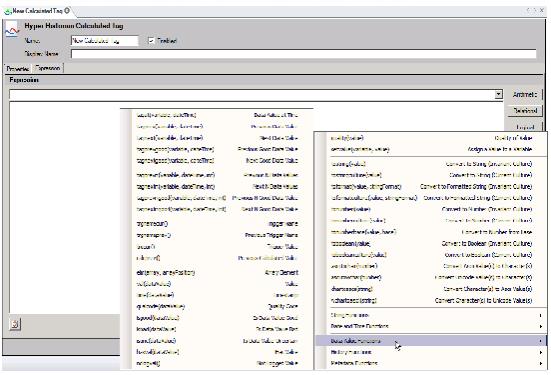
Task: Choose the Previous N Good Data Values entry
Action: point(217,198)
